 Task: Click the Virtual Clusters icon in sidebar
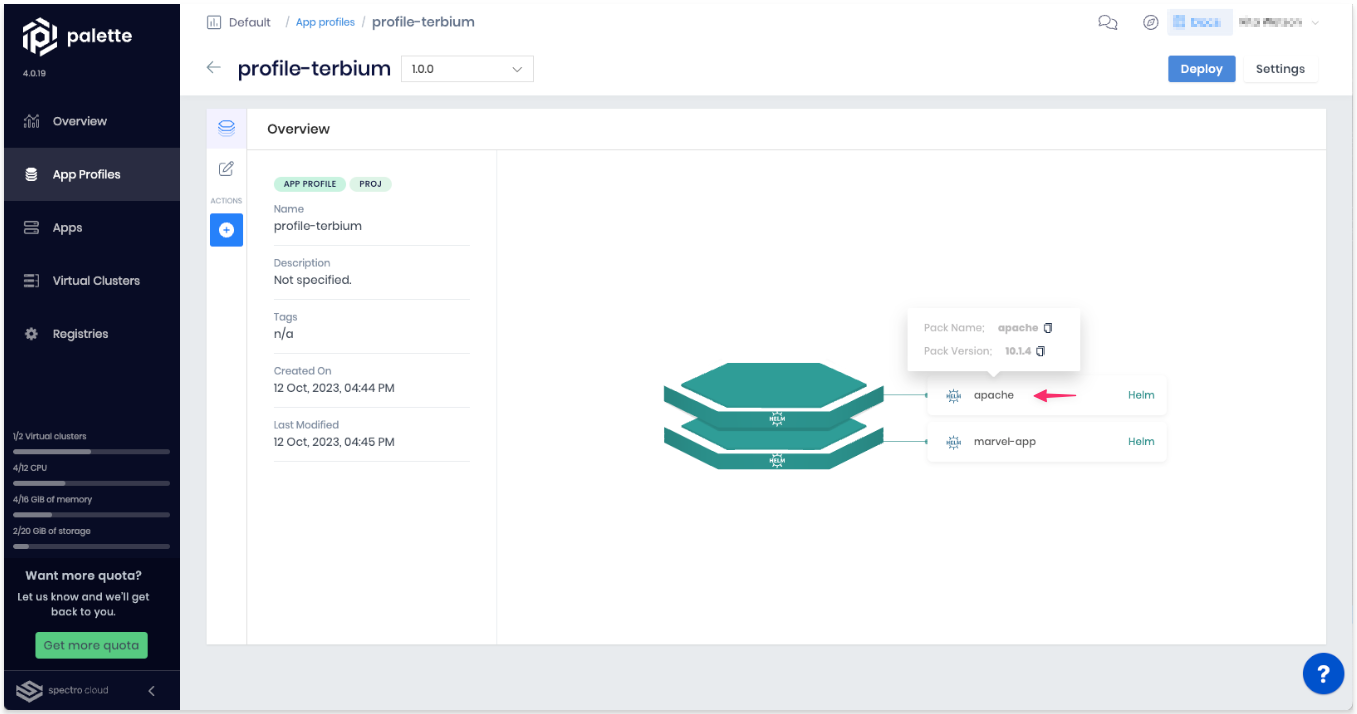pyautogui.click(x=31, y=281)
